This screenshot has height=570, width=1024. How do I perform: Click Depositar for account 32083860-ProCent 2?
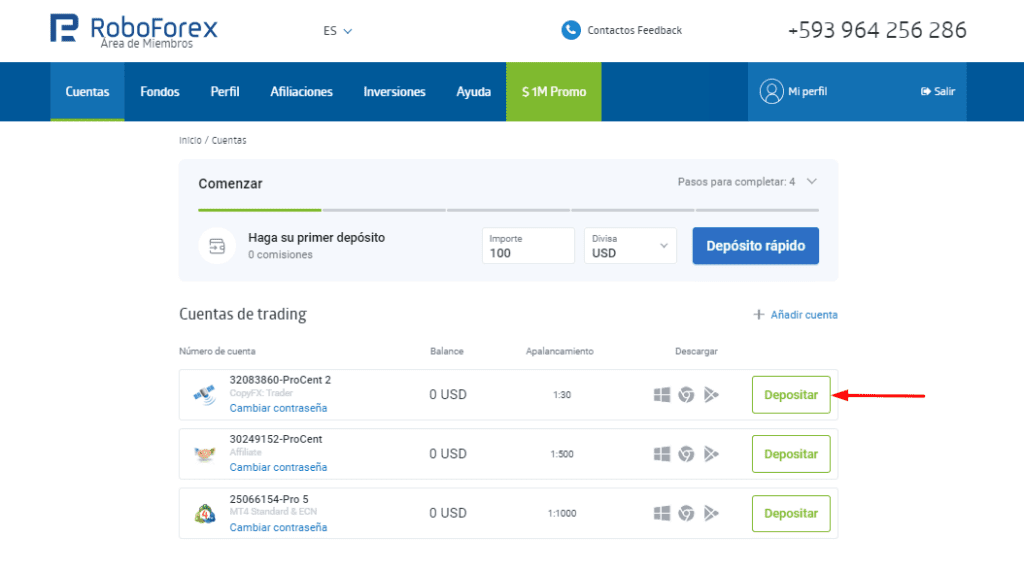click(791, 394)
